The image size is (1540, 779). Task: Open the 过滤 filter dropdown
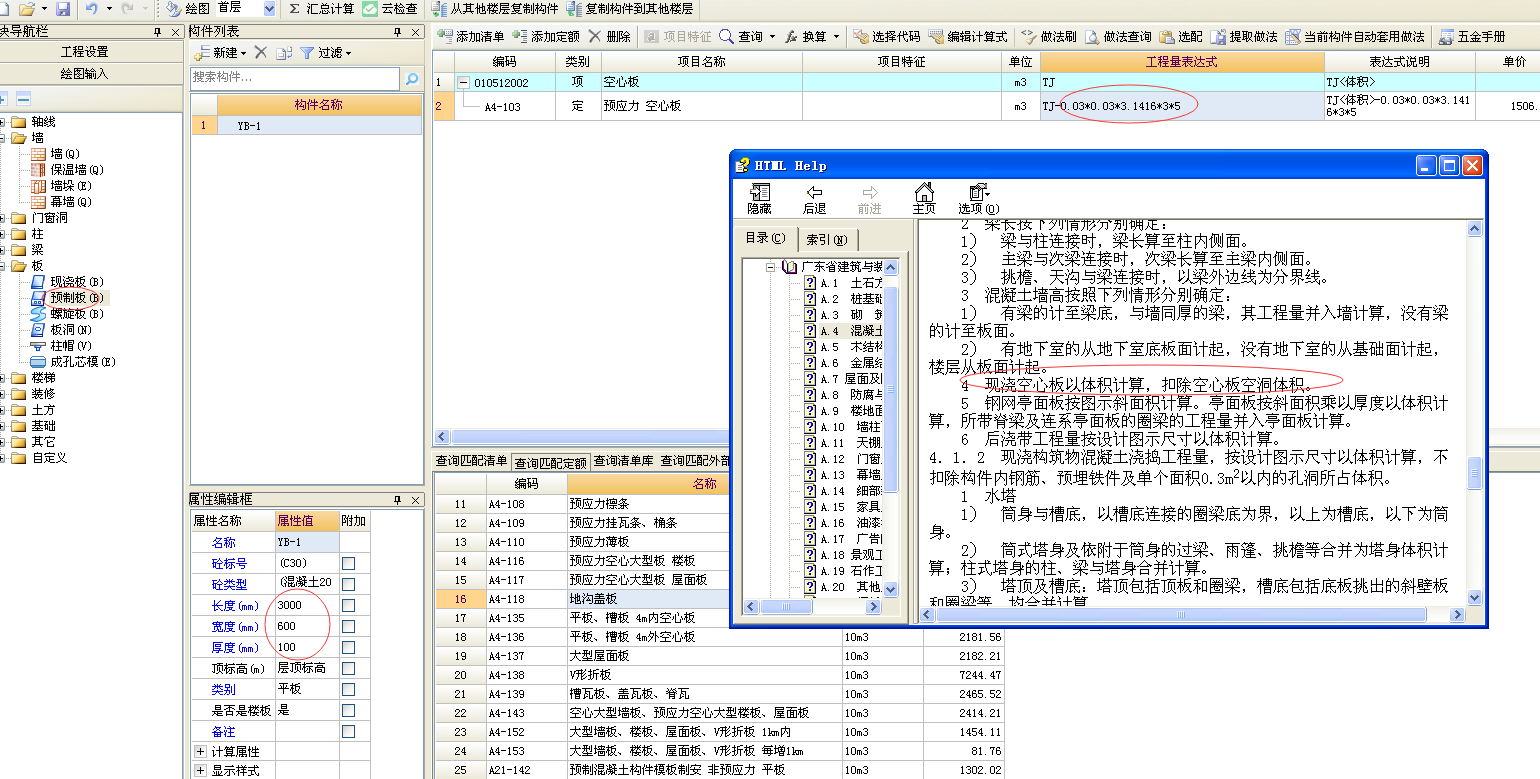(x=349, y=53)
